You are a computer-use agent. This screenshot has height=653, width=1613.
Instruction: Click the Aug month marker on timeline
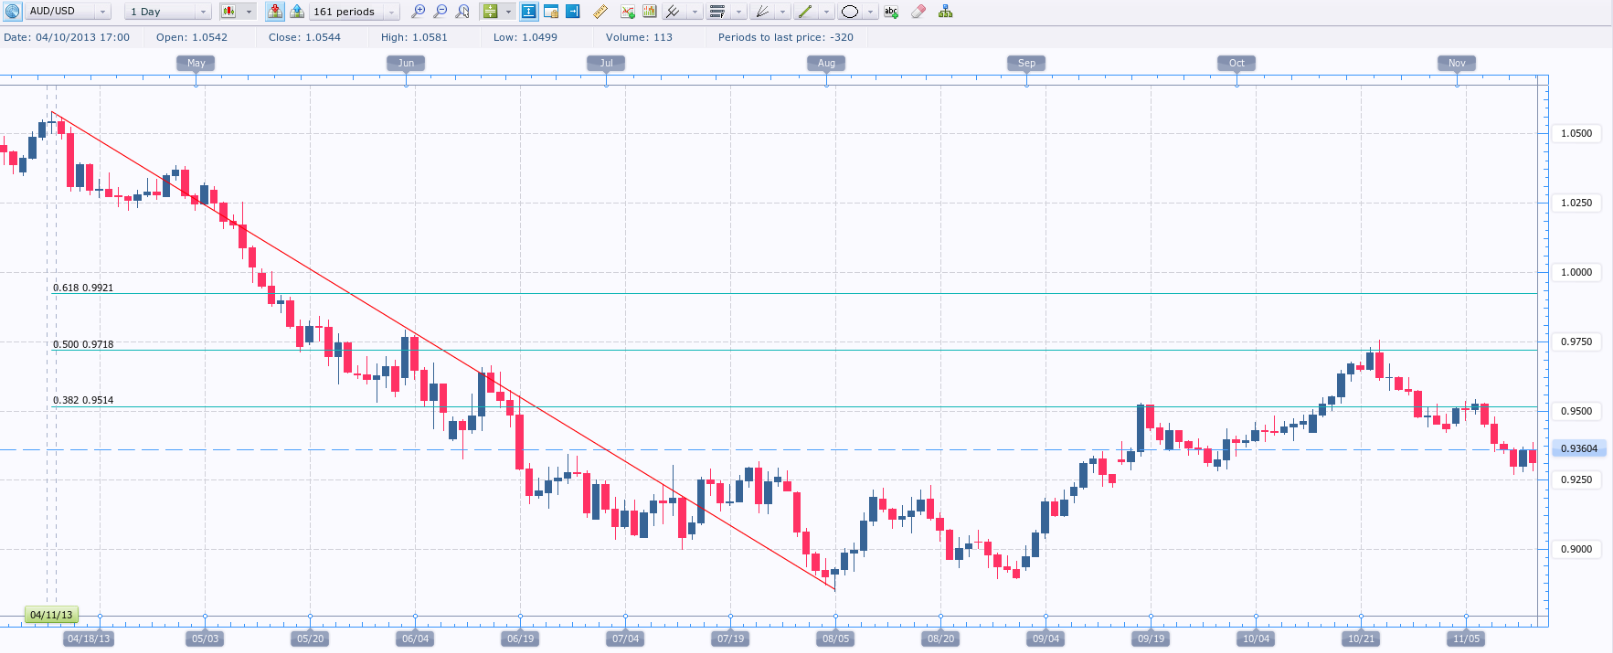[x=826, y=62]
